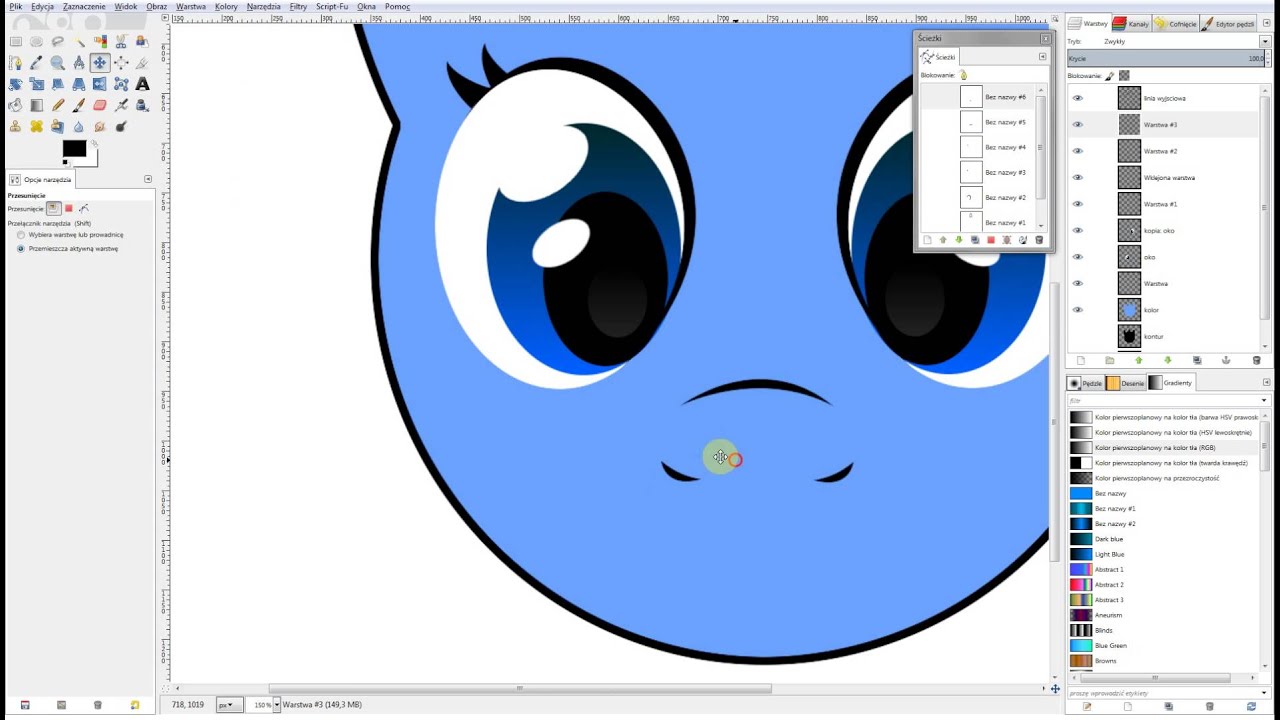The height and width of the screenshot is (720, 1280).
Task: Select the Bucket Fill tool
Action: coord(16,105)
